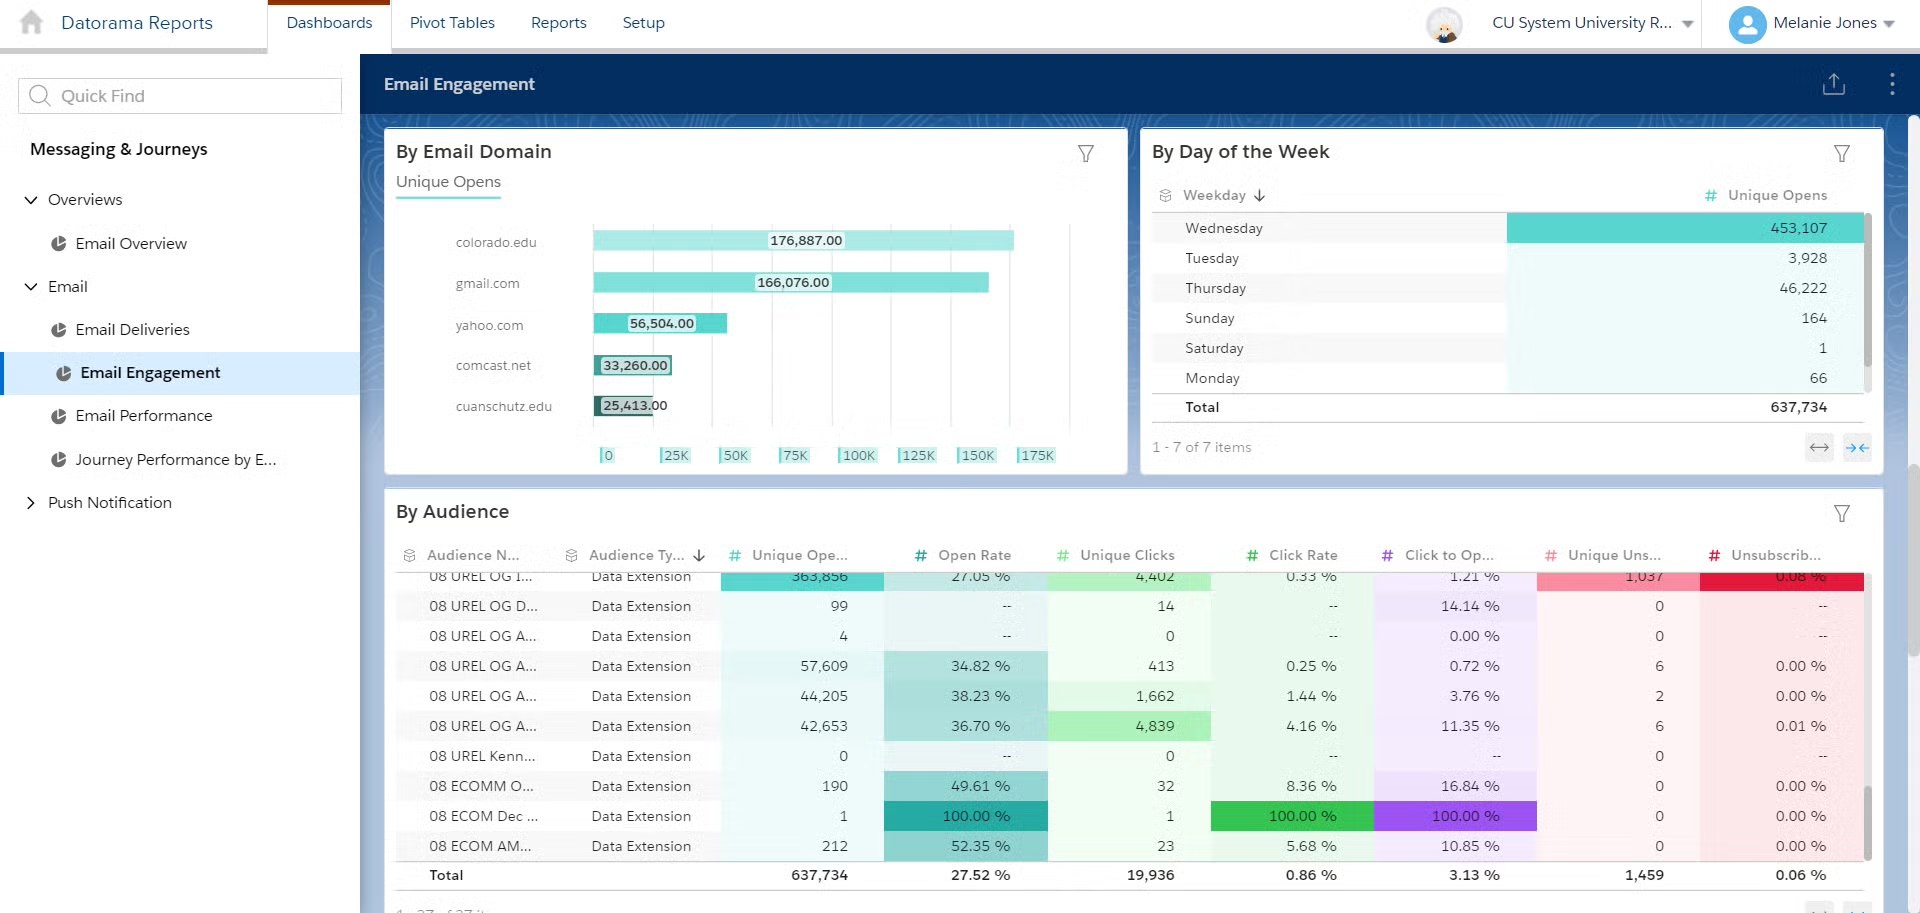Switch to the Pivot Tables tab

[452, 23]
